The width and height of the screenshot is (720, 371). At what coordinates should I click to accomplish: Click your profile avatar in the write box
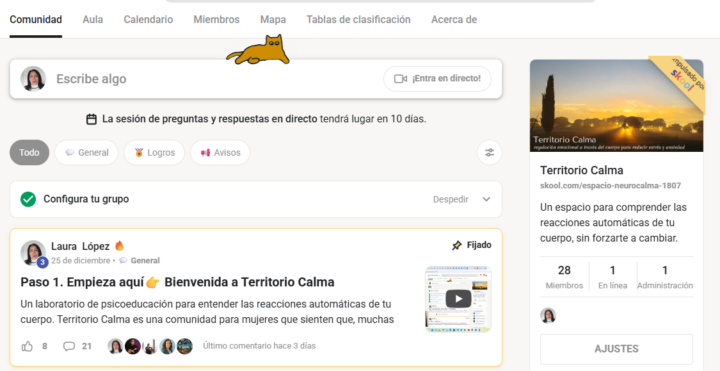click(x=33, y=79)
